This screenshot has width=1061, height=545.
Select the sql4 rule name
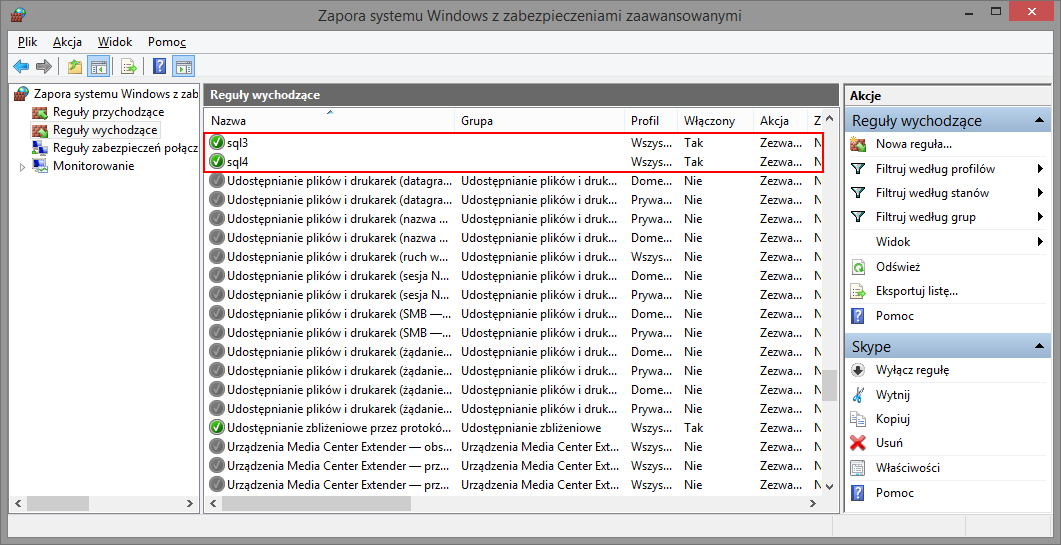[238, 162]
